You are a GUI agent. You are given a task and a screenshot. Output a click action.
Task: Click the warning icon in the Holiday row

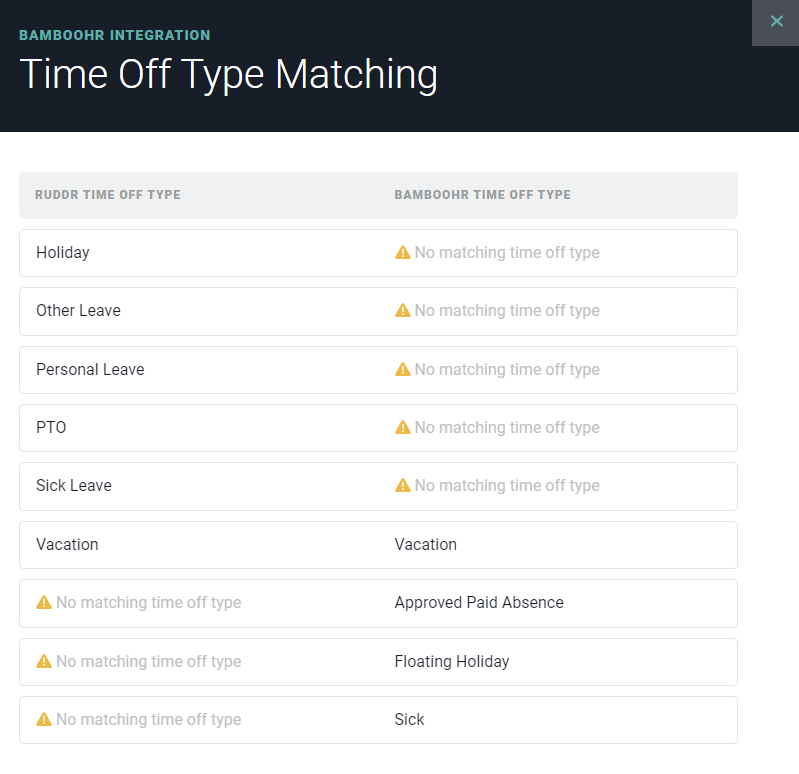pyautogui.click(x=403, y=252)
